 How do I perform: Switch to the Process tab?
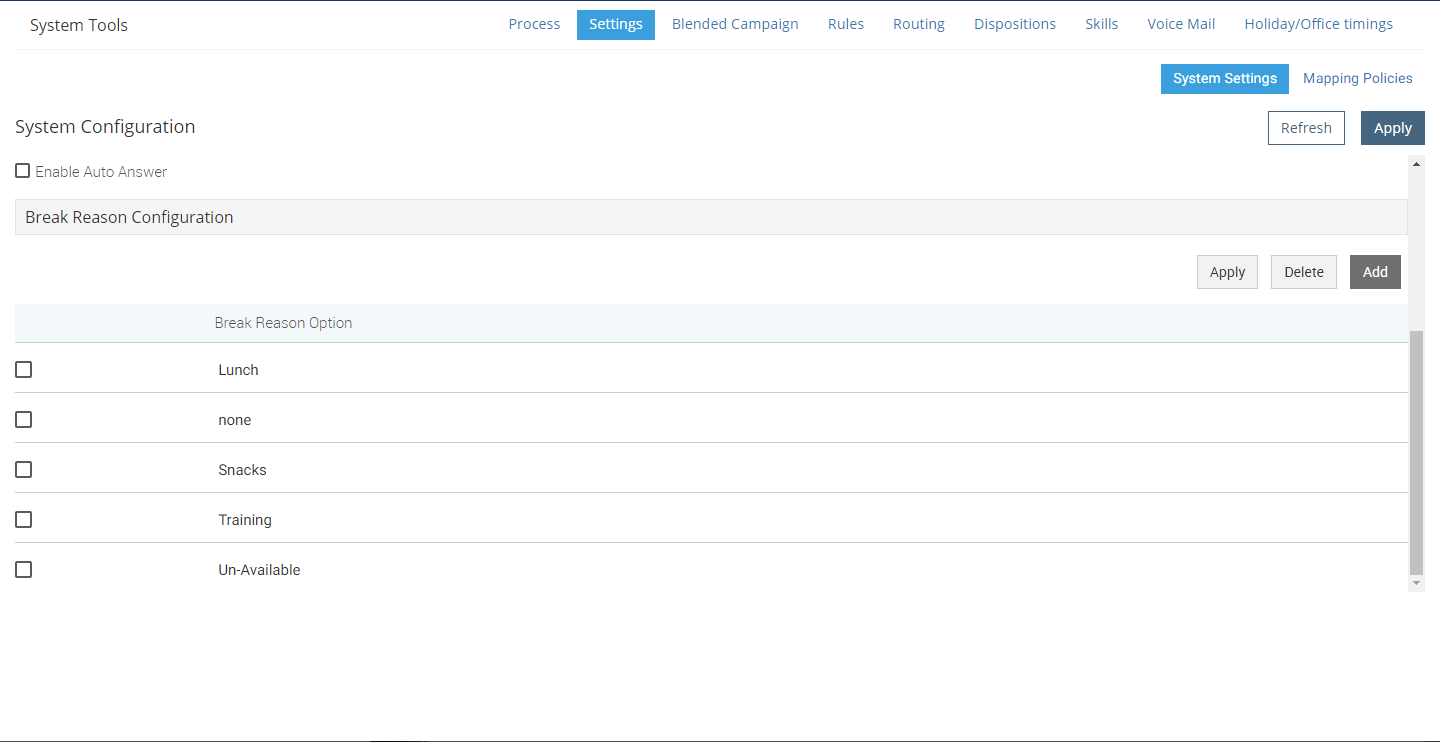pyautogui.click(x=534, y=23)
